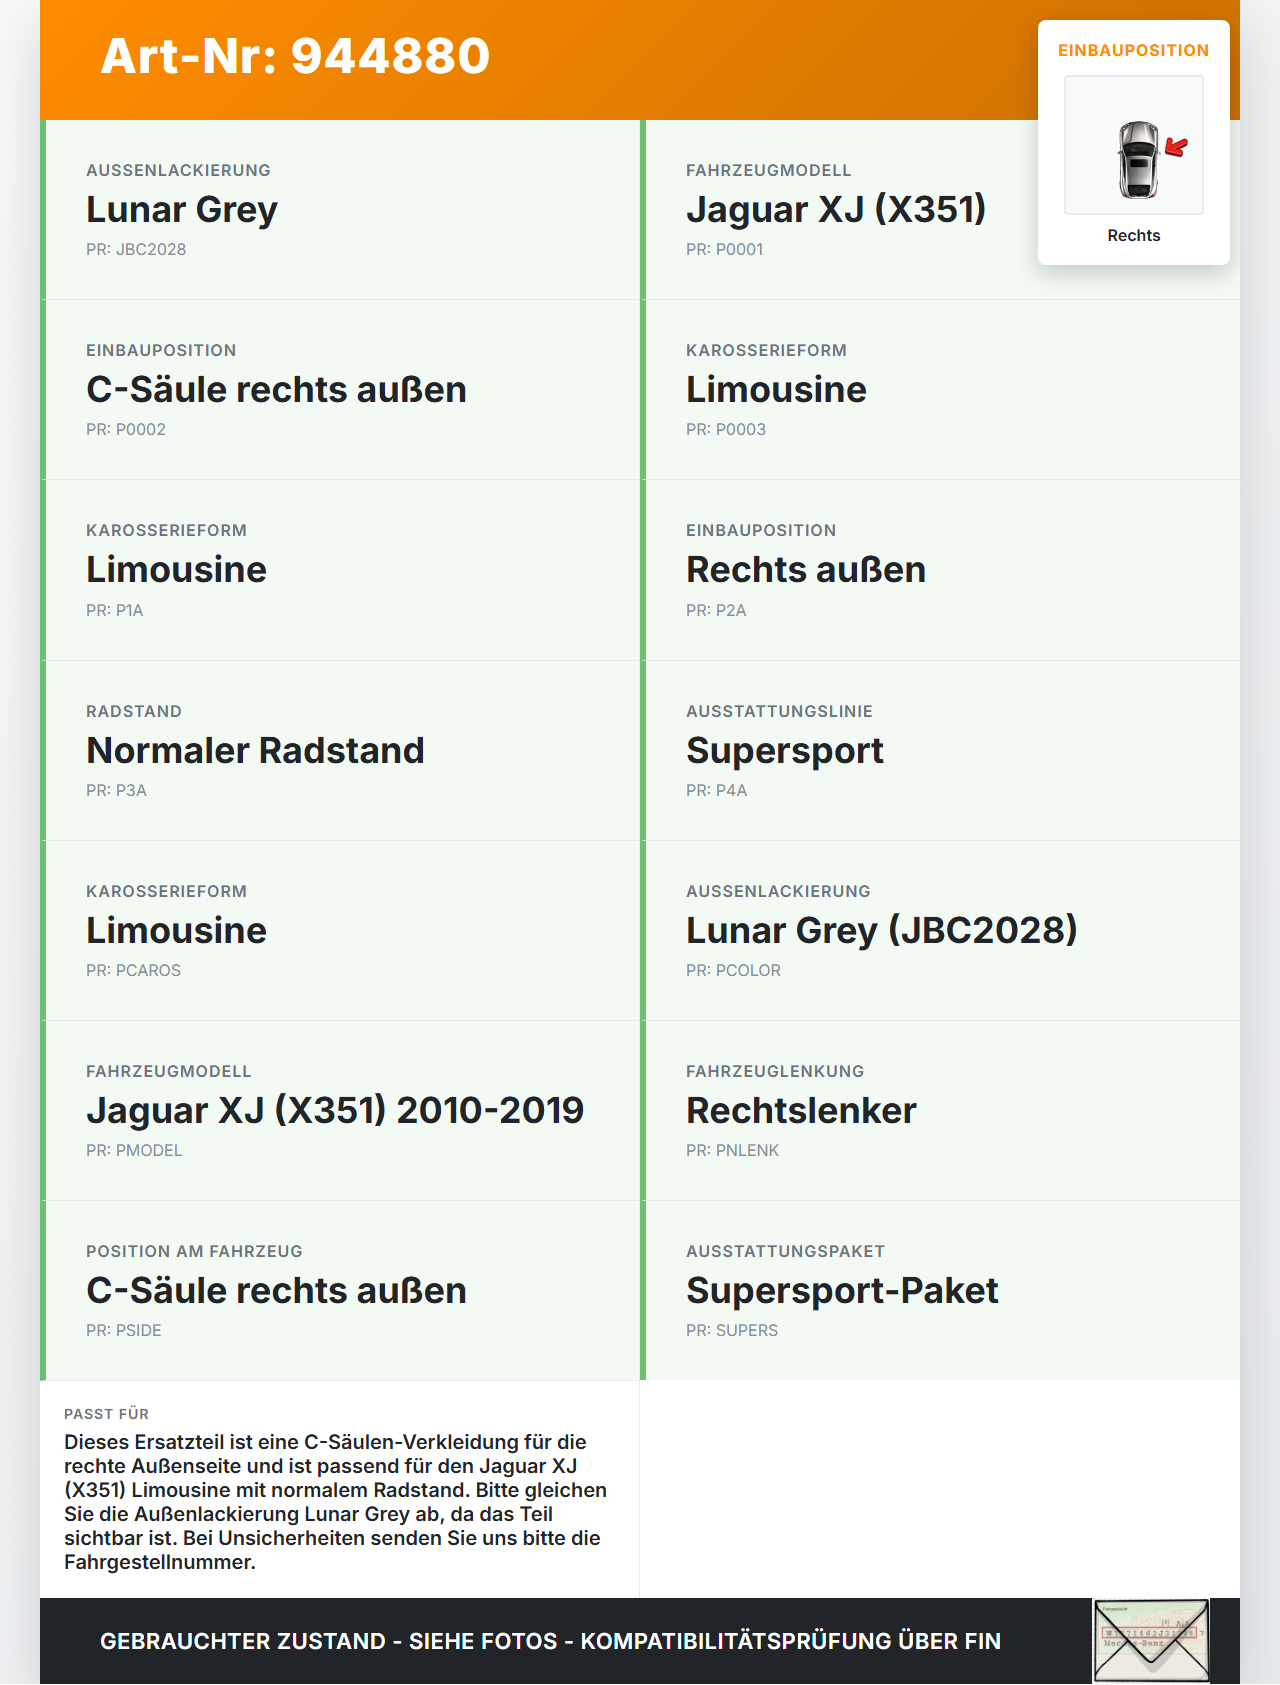1280x1685 pixels.
Task: Click the car position icon with red arrow
Action: pos(1134,145)
